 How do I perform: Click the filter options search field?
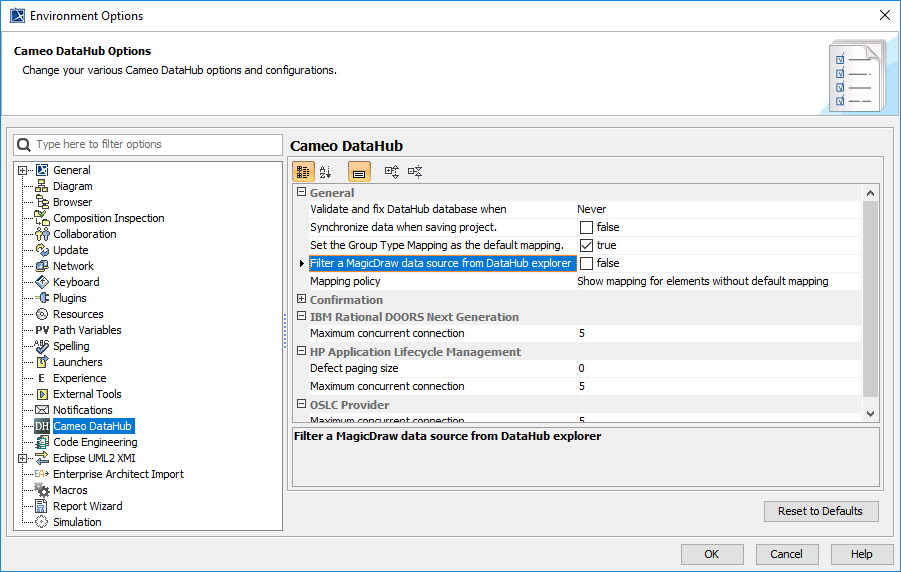click(156, 145)
